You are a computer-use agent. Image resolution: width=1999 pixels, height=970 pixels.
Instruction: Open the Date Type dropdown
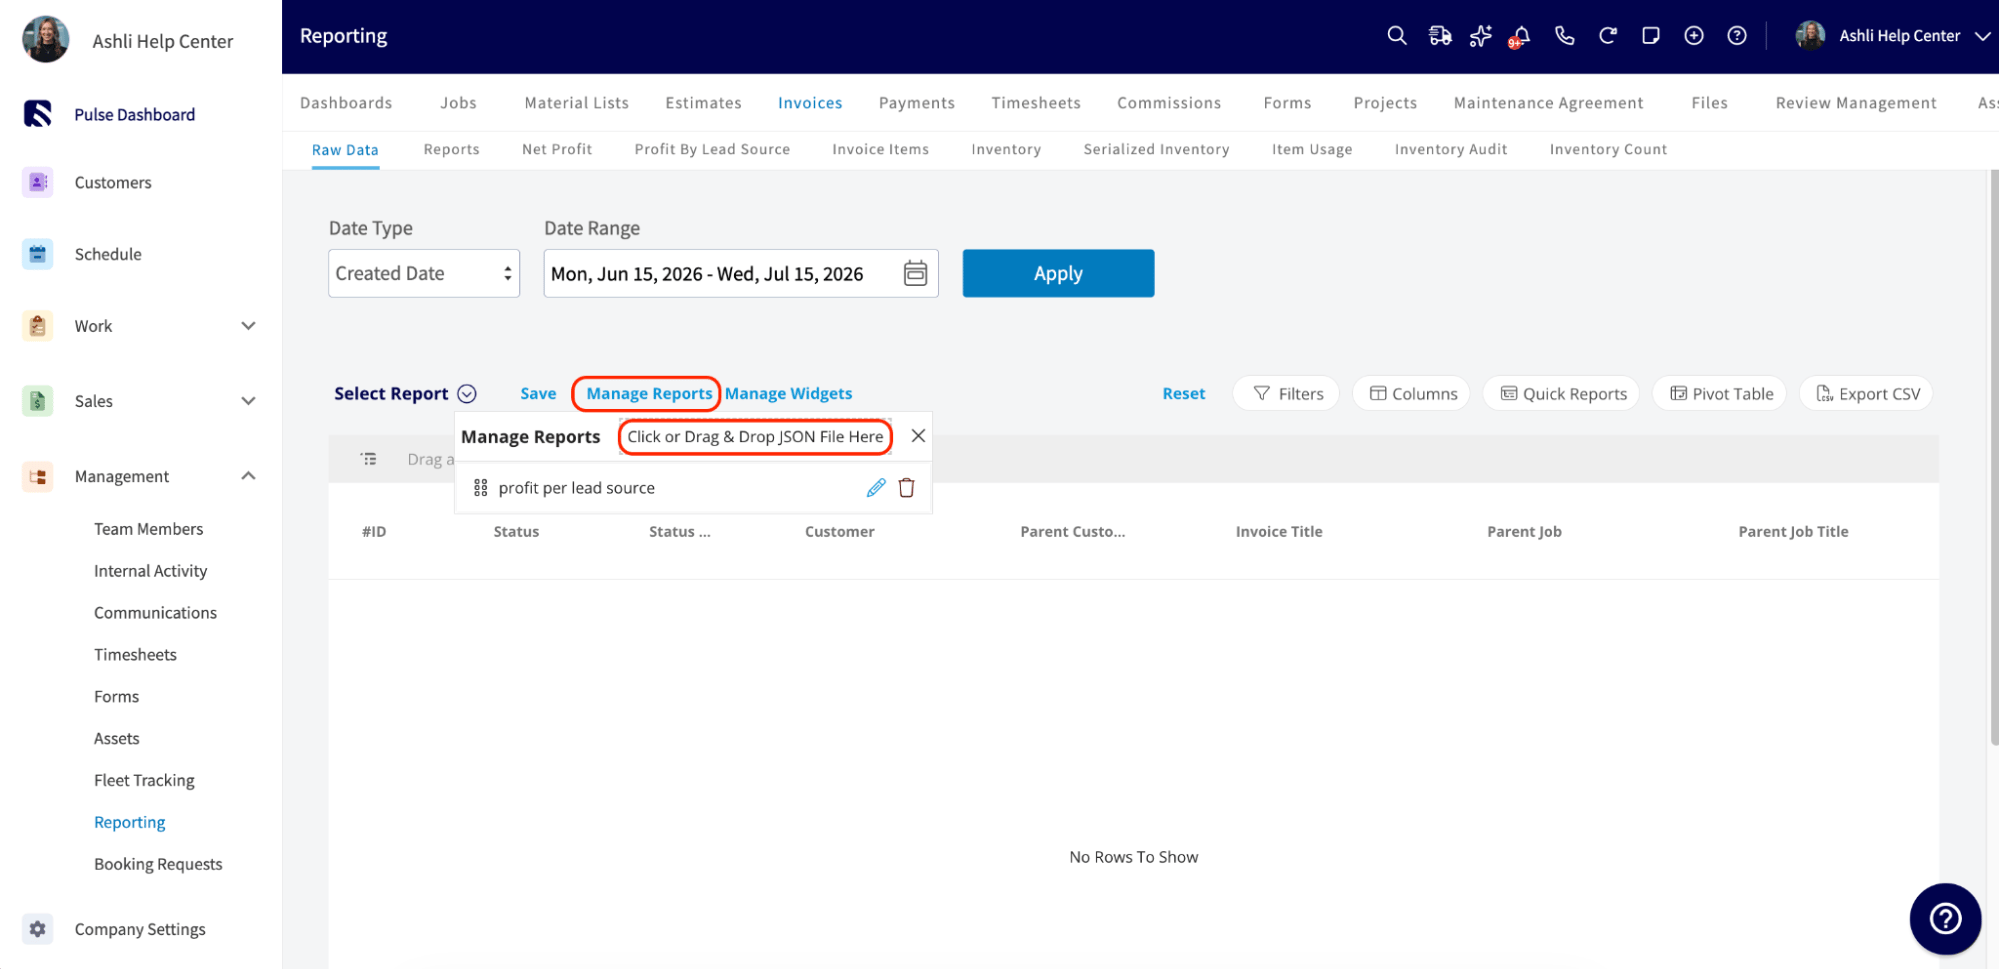click(x=424, y=273)
